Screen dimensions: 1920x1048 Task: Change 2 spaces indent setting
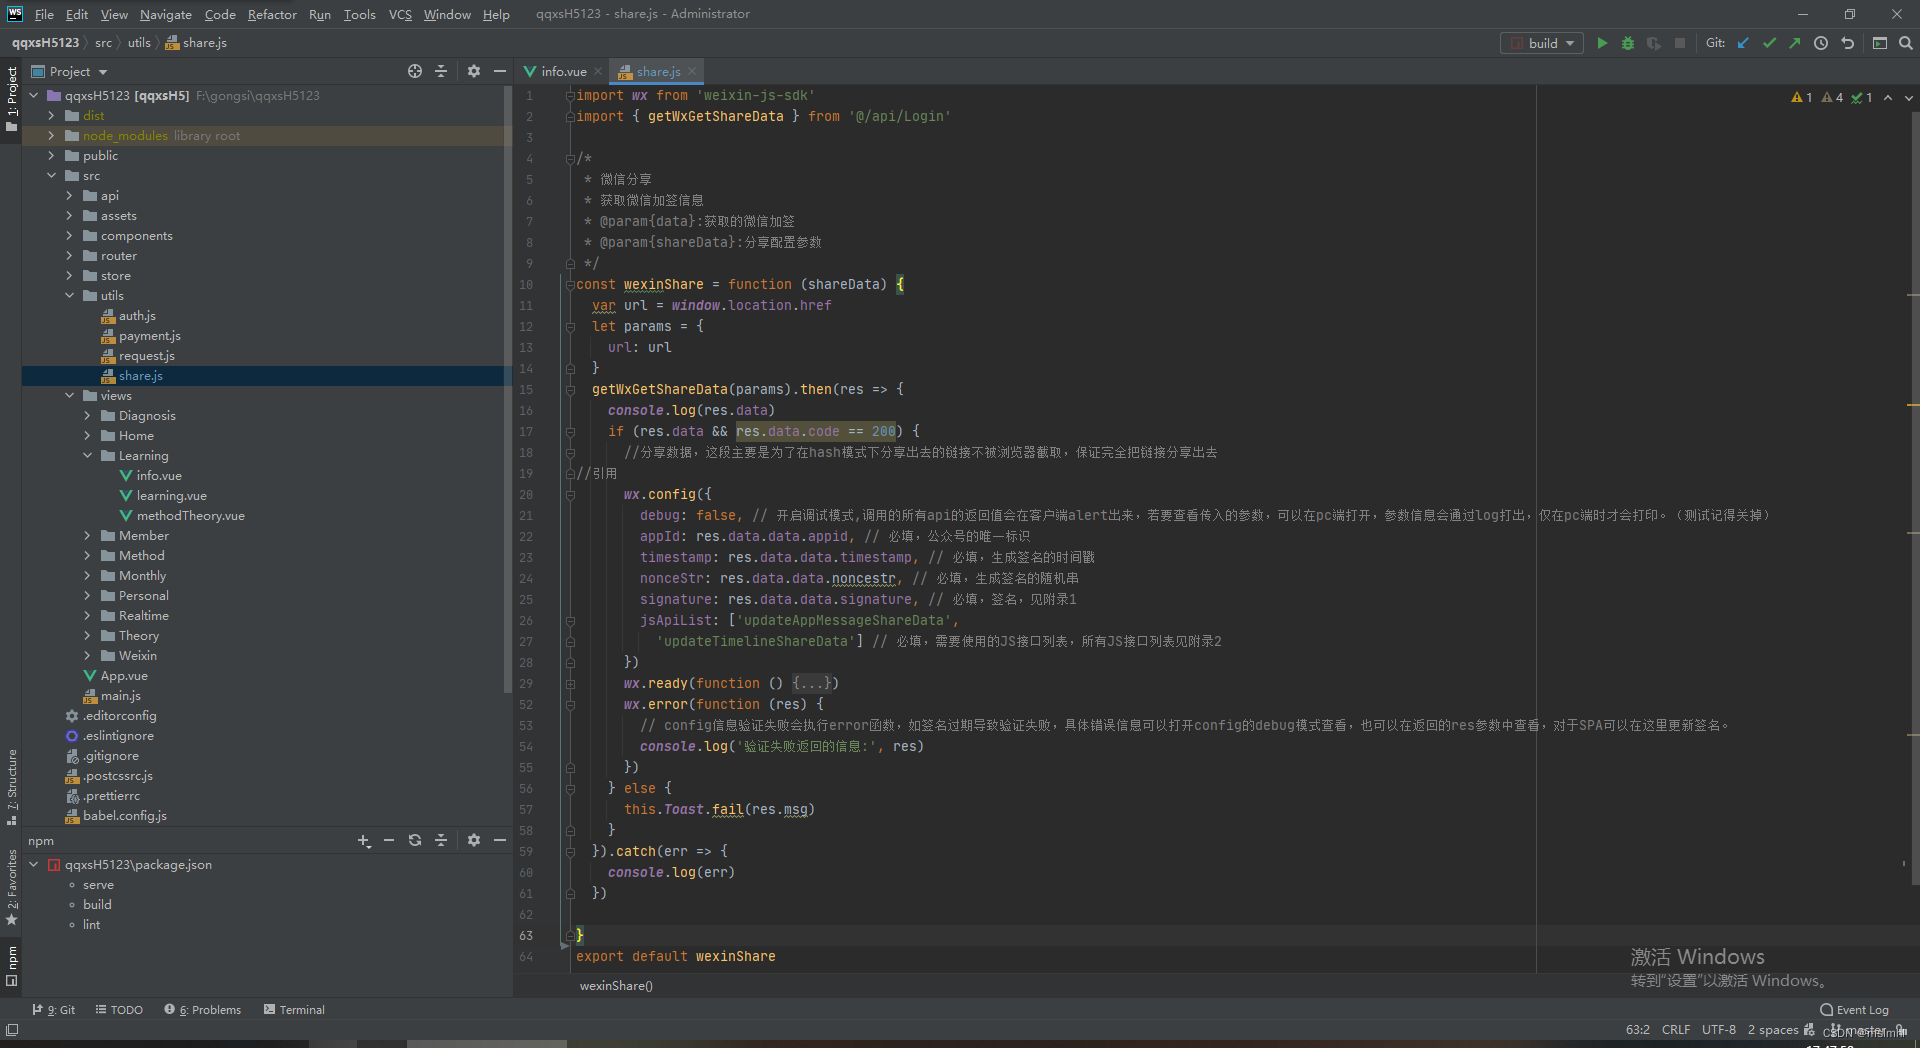point(1773,1030)
